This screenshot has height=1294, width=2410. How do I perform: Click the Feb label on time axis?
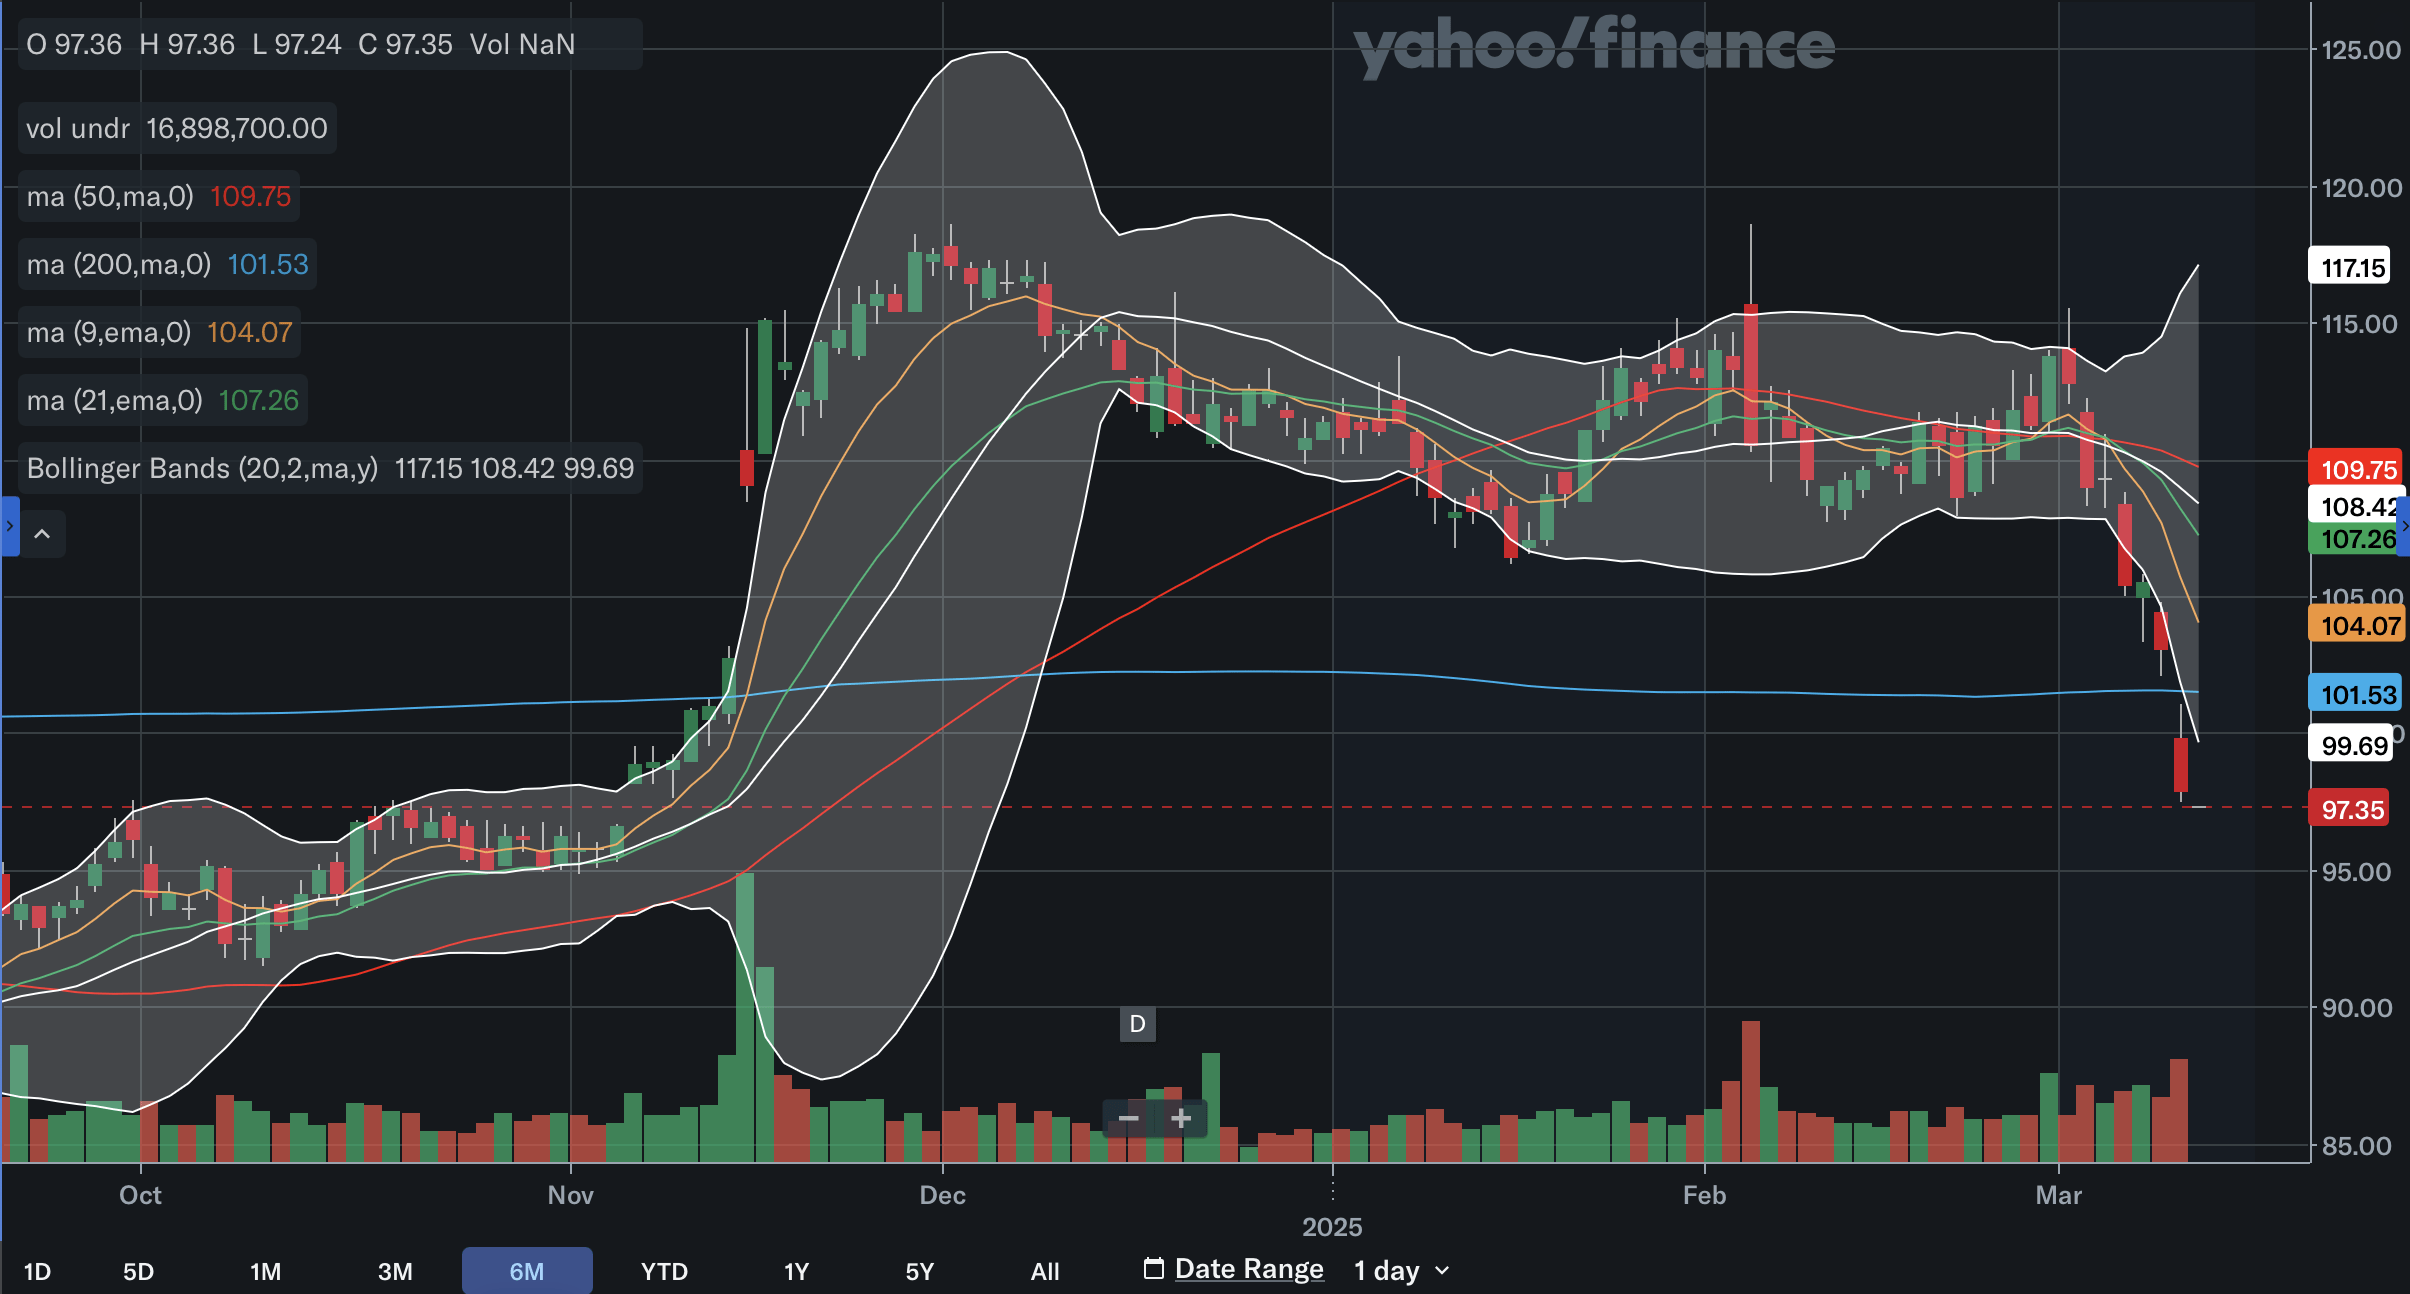click(x=1704, y=1195)
